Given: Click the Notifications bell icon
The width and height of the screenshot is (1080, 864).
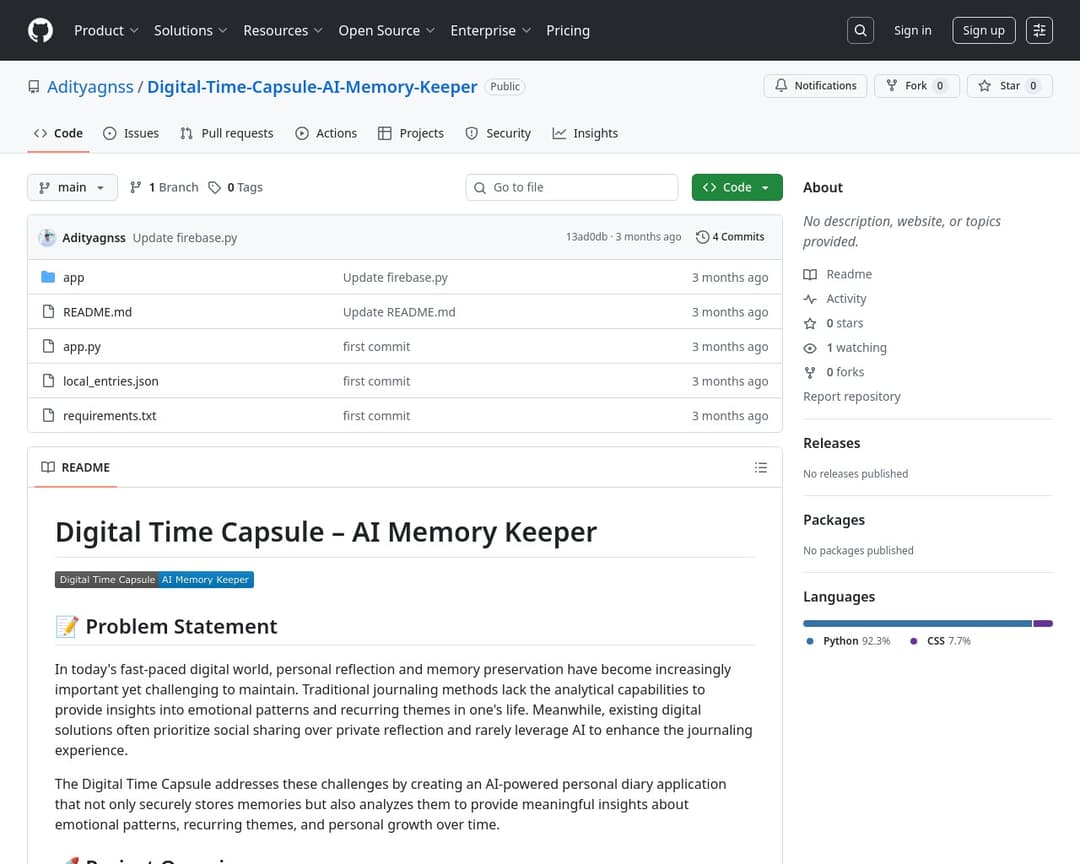Looking at the screenshot, I should click(782, 85).
